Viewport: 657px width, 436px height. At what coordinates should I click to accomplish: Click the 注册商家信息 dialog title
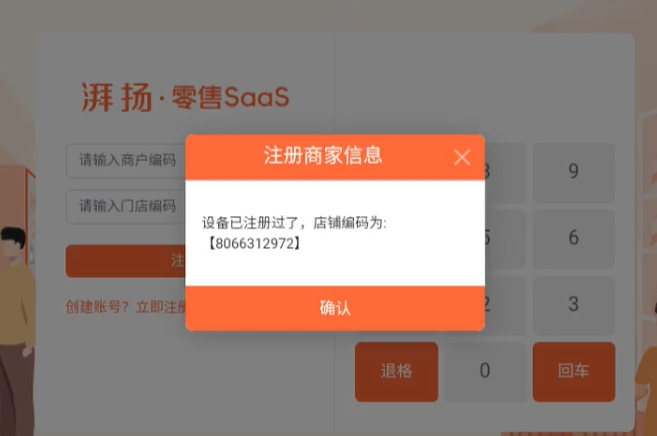point(323,155)
